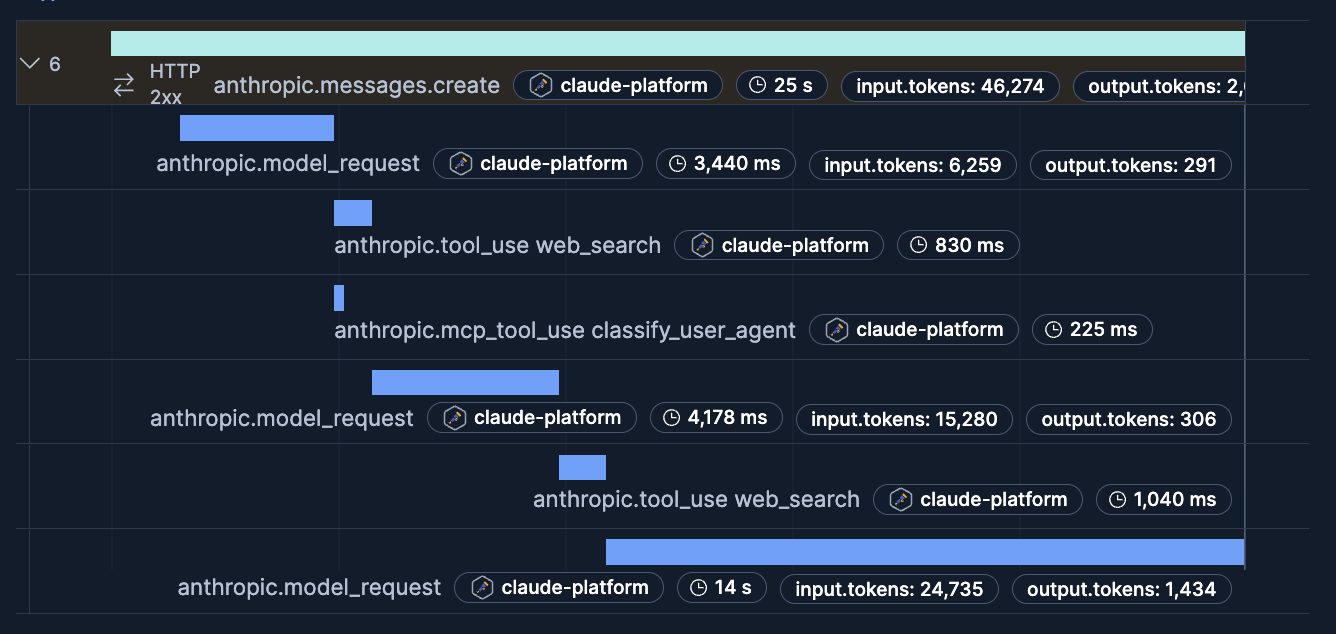Click the 225 ms duration badge
Viewport: 1336px width, 634px height.
click(x=1093, y=329)
